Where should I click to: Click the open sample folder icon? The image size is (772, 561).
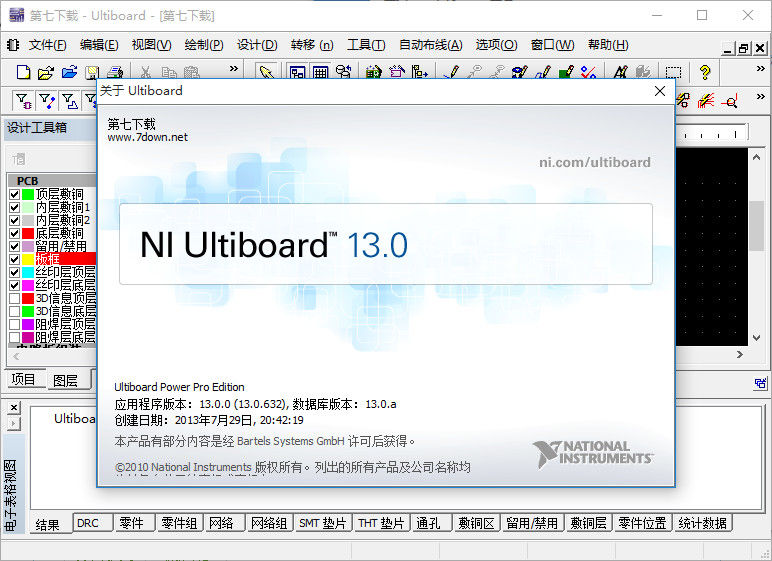[x=69, y=72]
